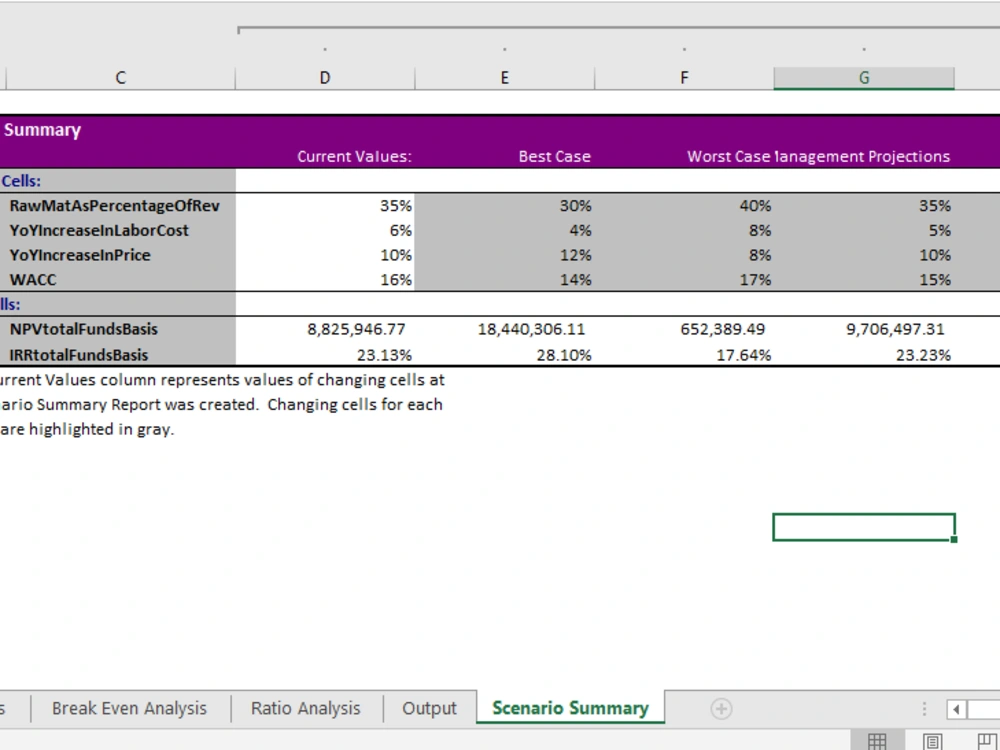The width and height of the screenshot is (1000, 750).
Task: Select IRR value 23.13% cell
Action: 325,355
